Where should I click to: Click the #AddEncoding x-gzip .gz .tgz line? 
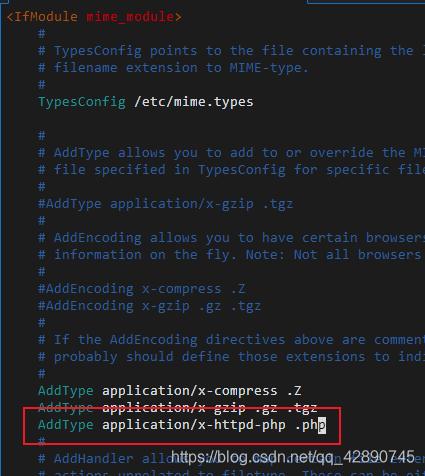(x=150, y=306)
